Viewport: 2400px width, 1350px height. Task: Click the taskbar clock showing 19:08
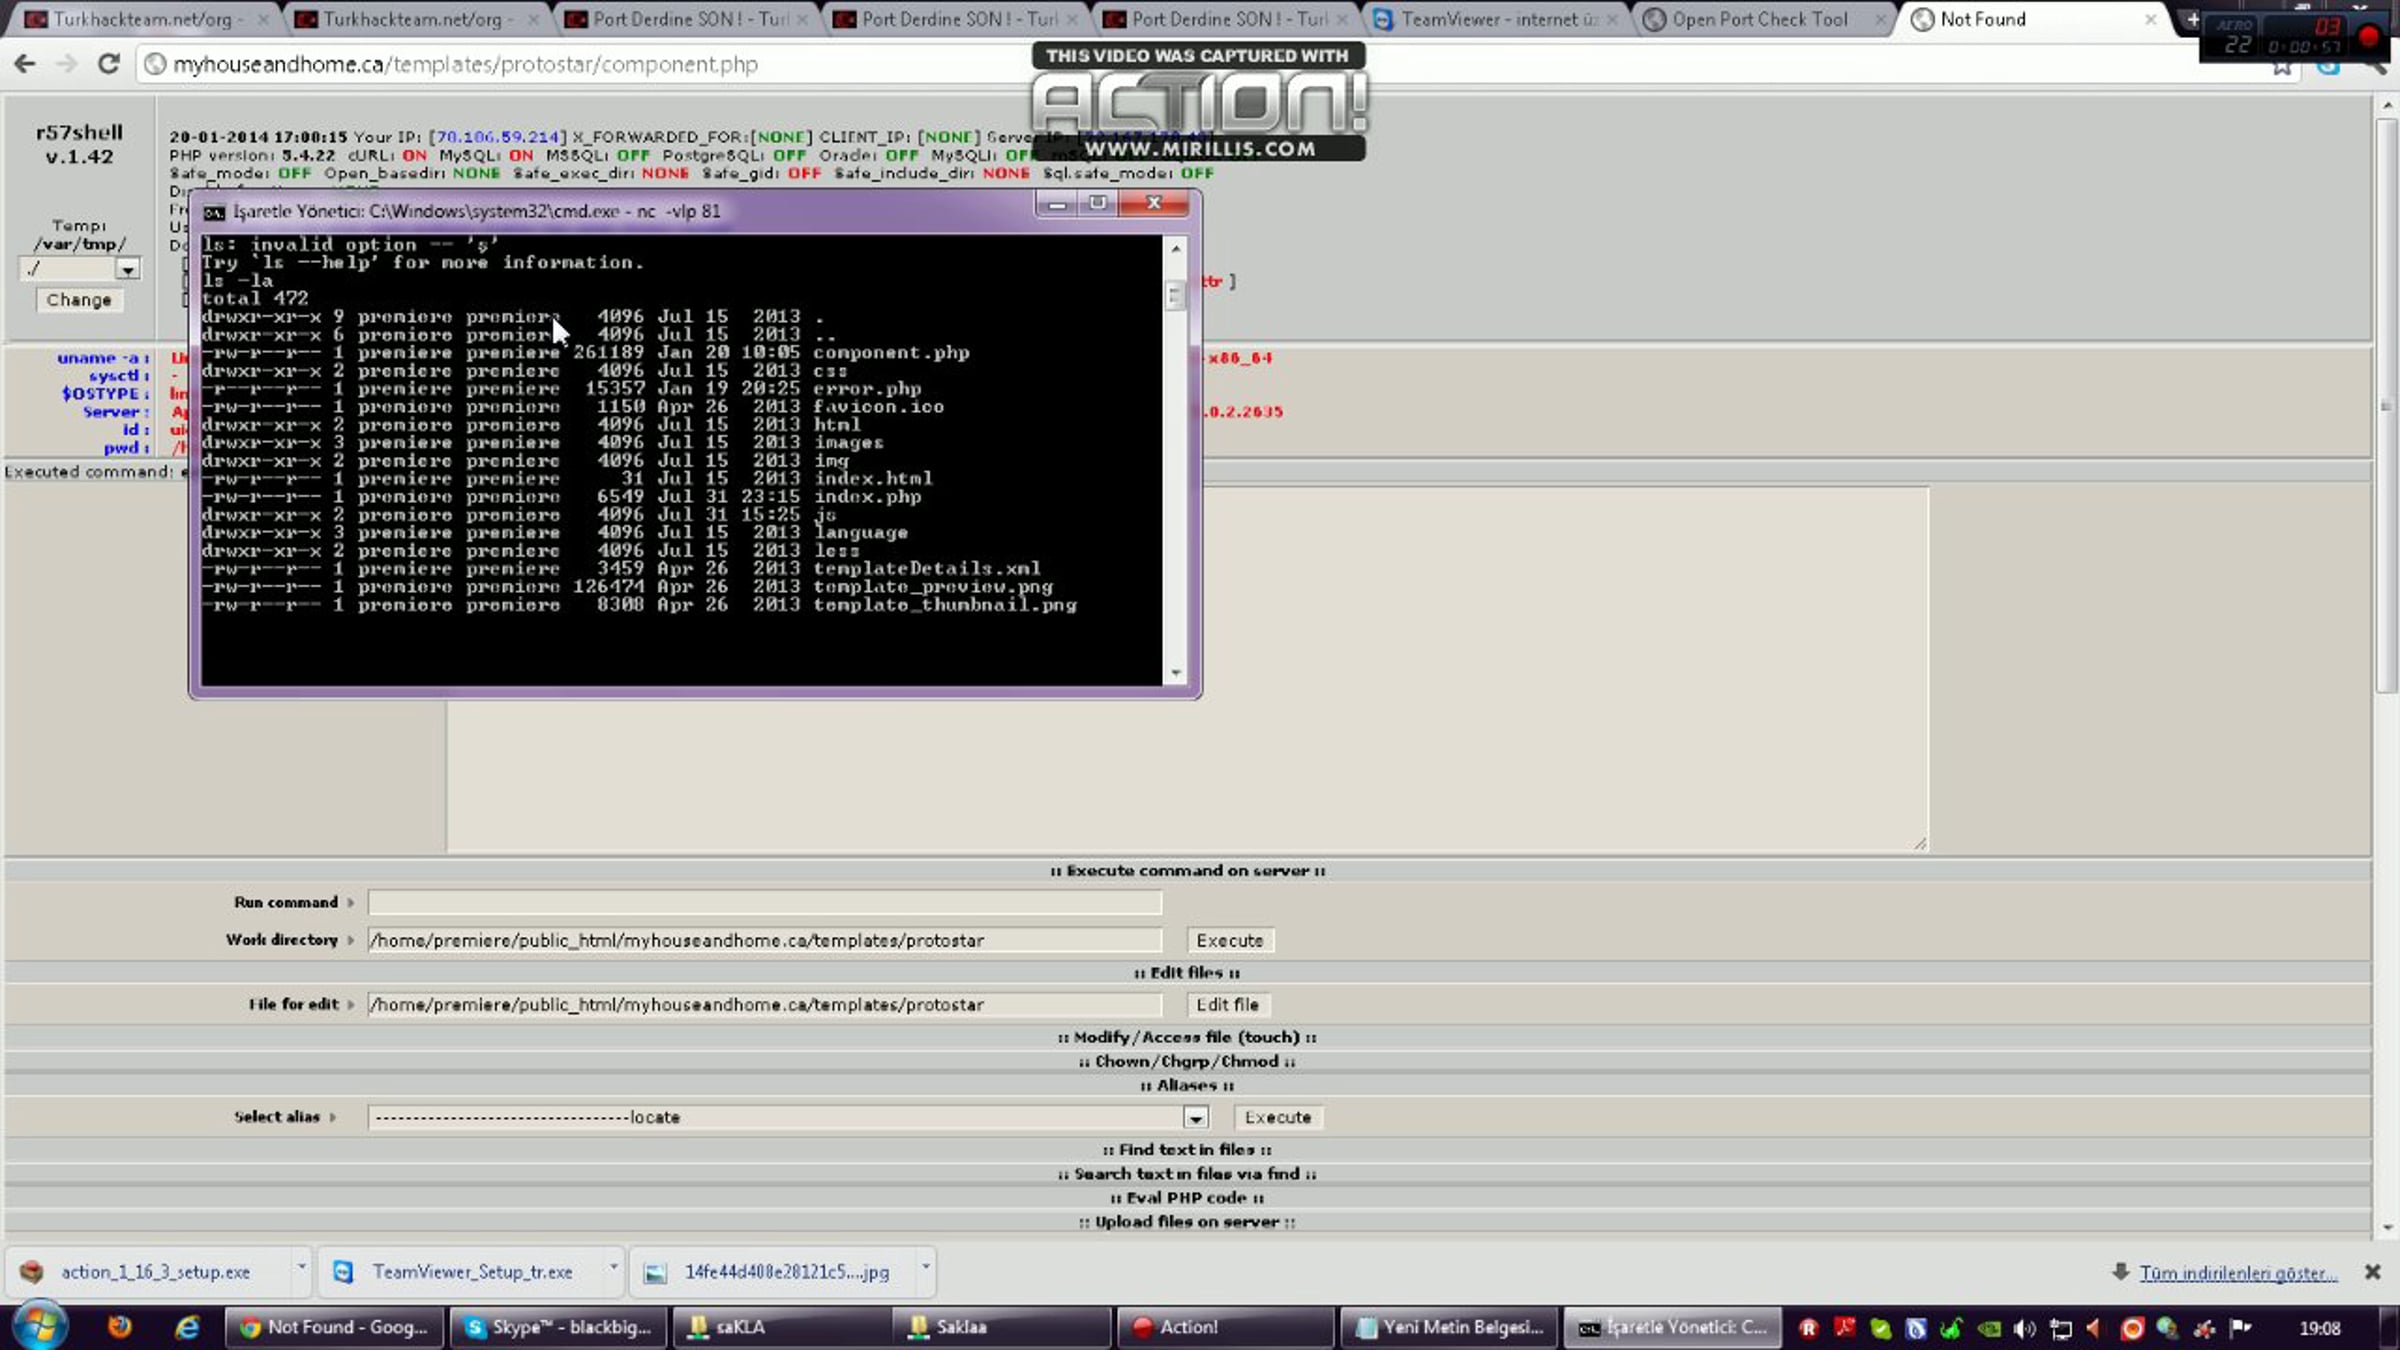pos(2320,1328)
